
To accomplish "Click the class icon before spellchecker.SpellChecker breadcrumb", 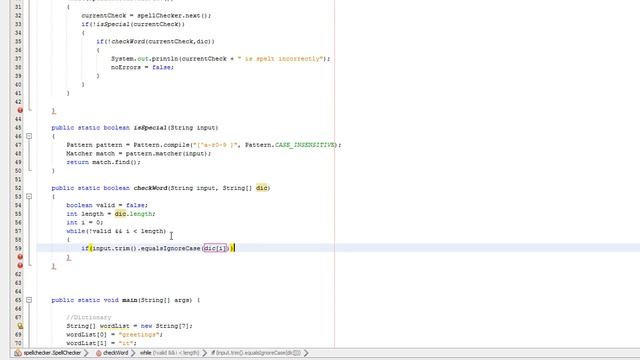I will 18,353.
